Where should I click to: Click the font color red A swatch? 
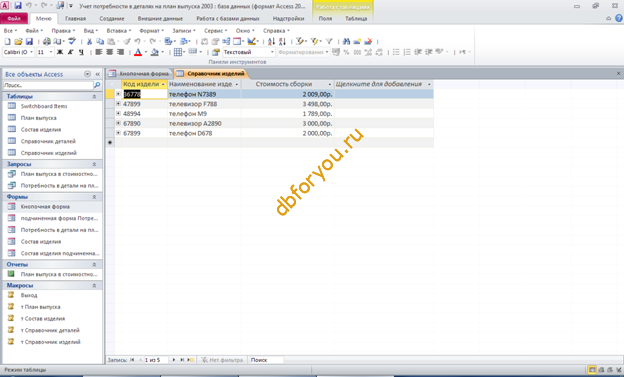click(x=138, y=52)
